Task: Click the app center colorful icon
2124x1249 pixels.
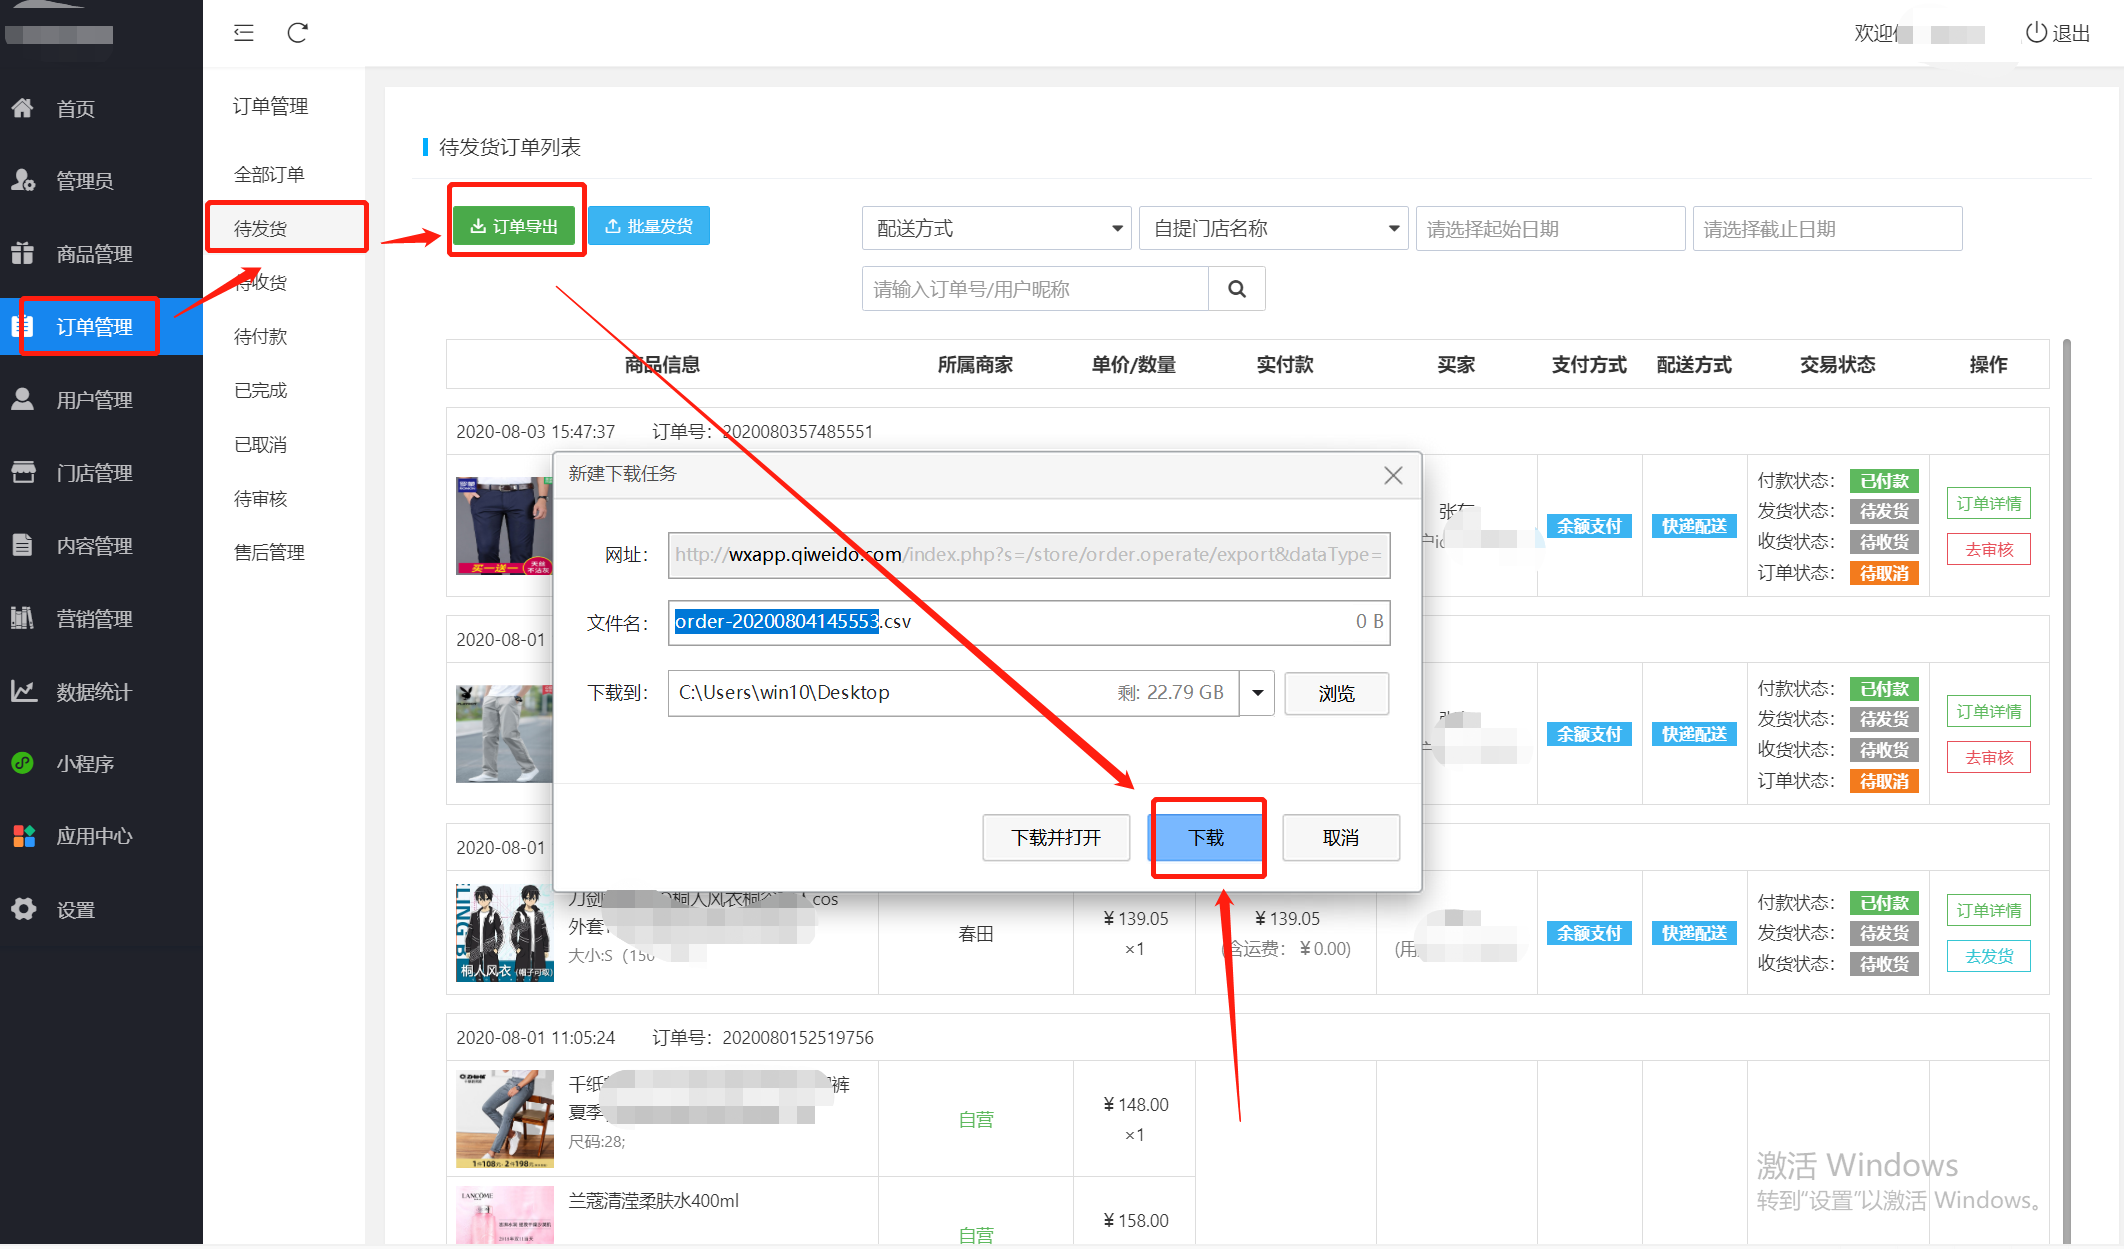Action: tap(23, 836)
